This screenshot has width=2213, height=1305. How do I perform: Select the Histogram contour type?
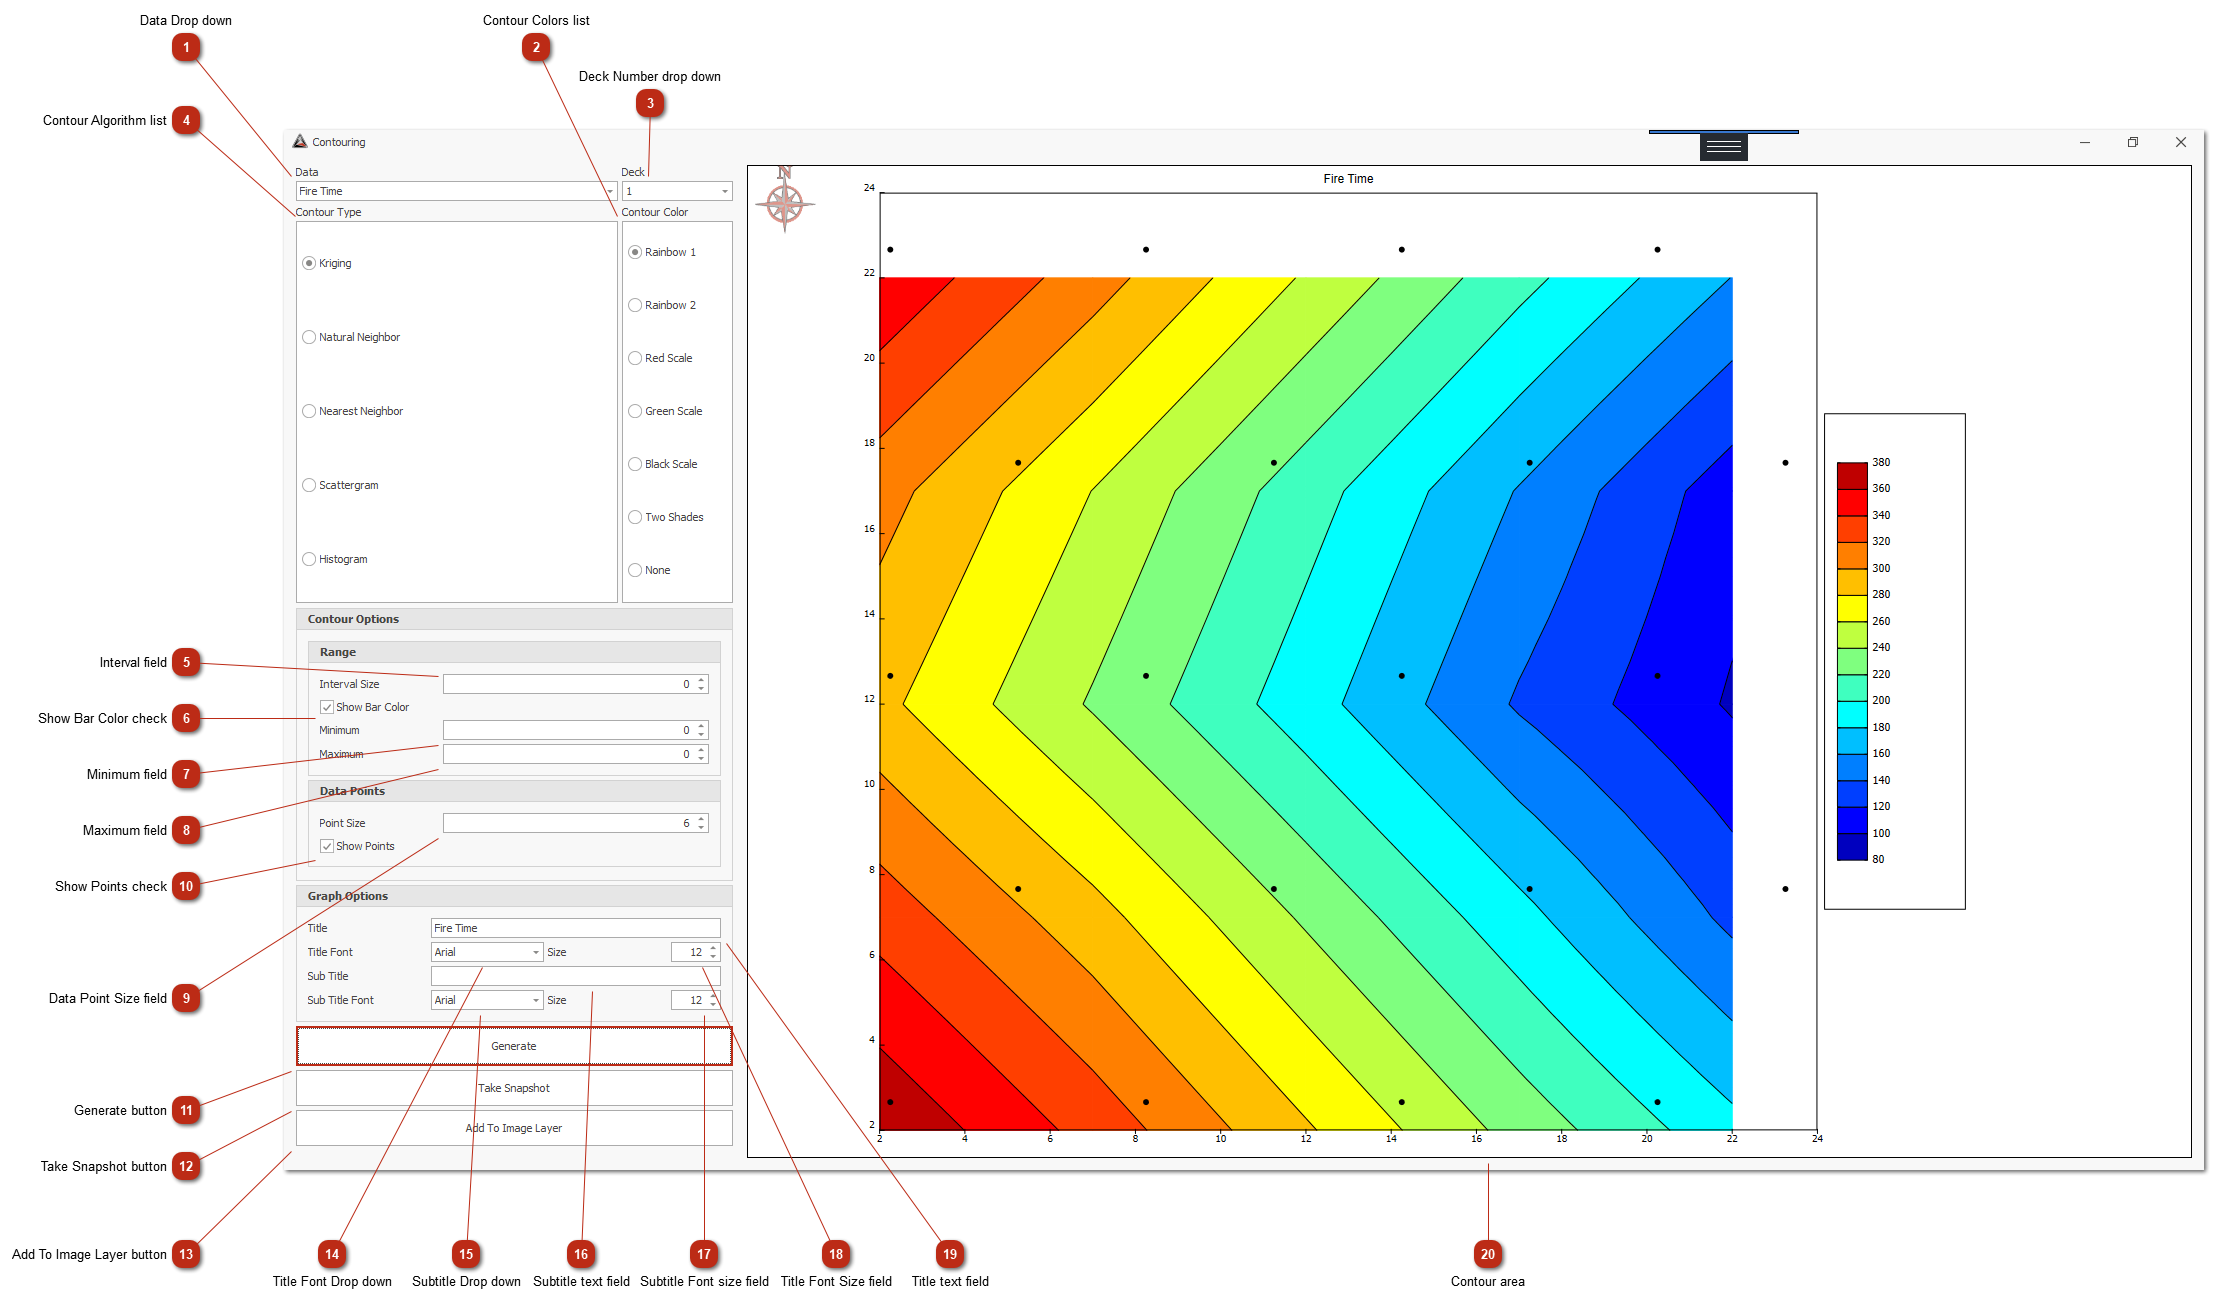pos(310,560)
